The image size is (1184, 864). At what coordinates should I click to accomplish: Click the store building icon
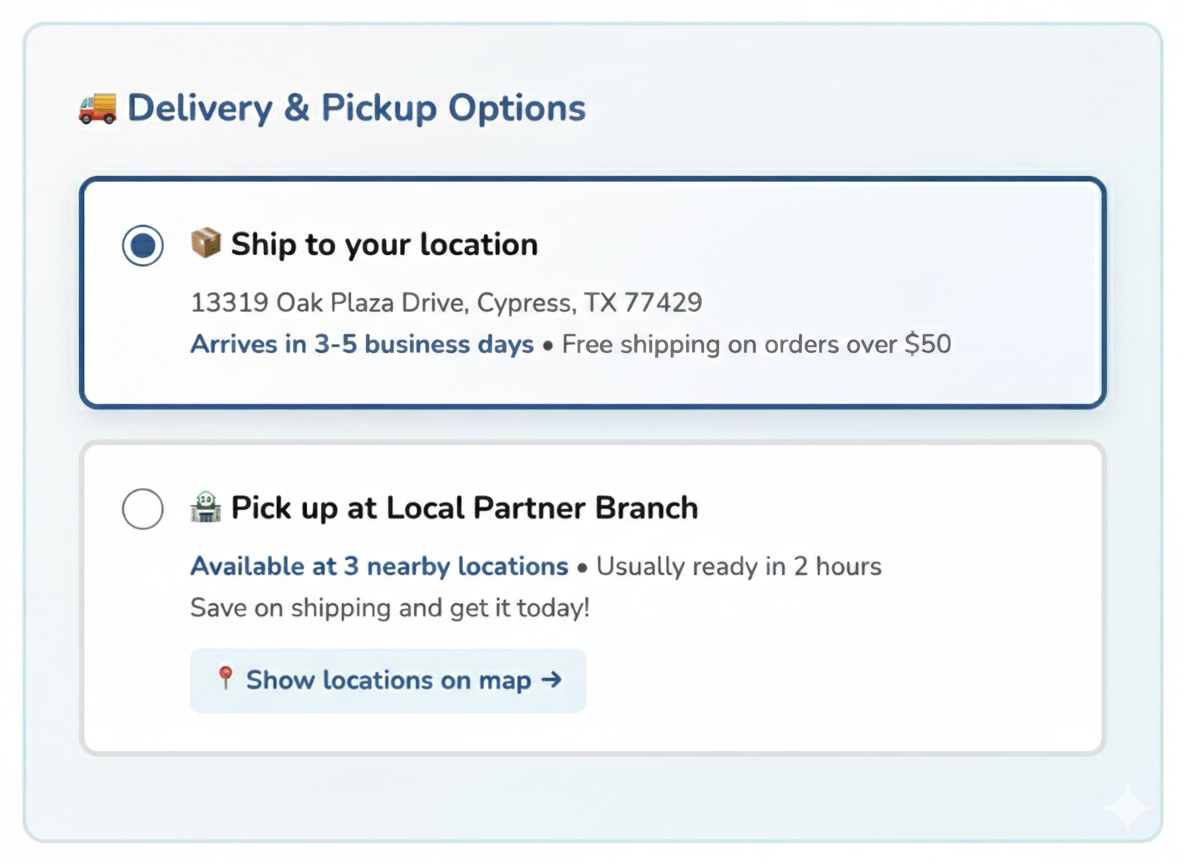pyautogui.click(x=205, y=507)
